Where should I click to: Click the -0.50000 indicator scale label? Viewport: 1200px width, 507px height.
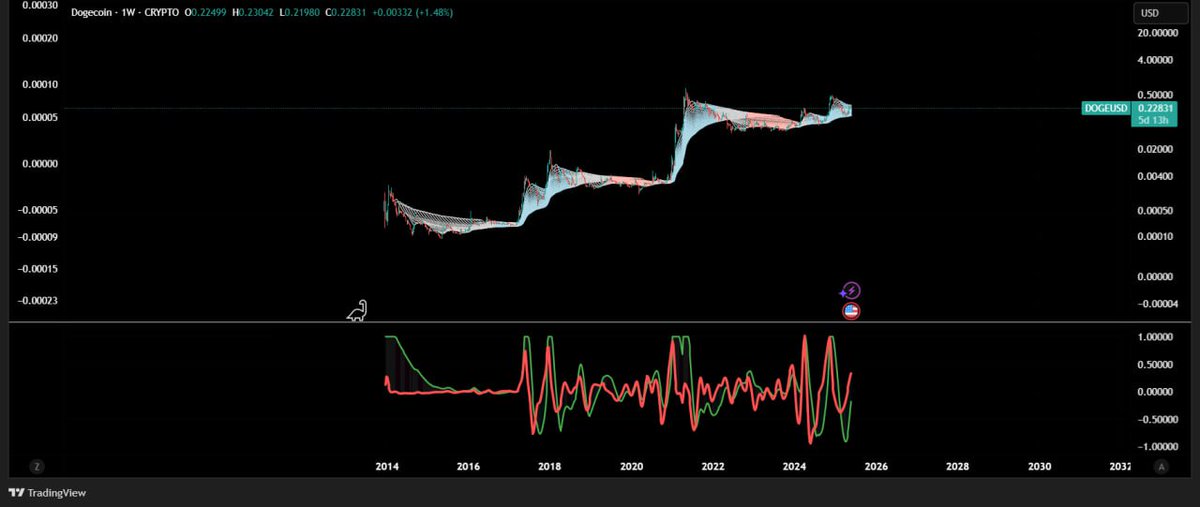[1159, 419]
